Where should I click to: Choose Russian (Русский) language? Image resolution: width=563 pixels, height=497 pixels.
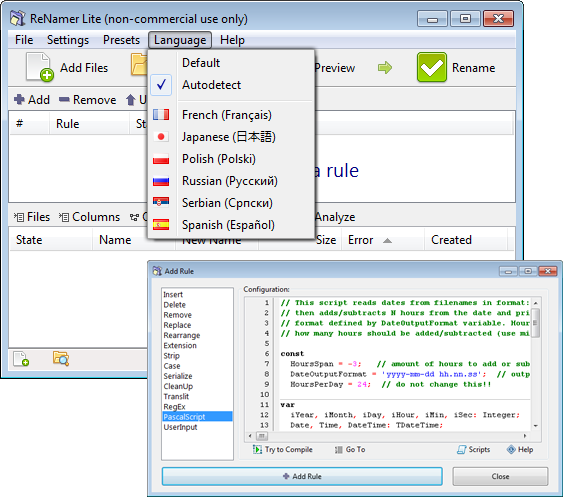pyautogui.click(x=231, y=181)
